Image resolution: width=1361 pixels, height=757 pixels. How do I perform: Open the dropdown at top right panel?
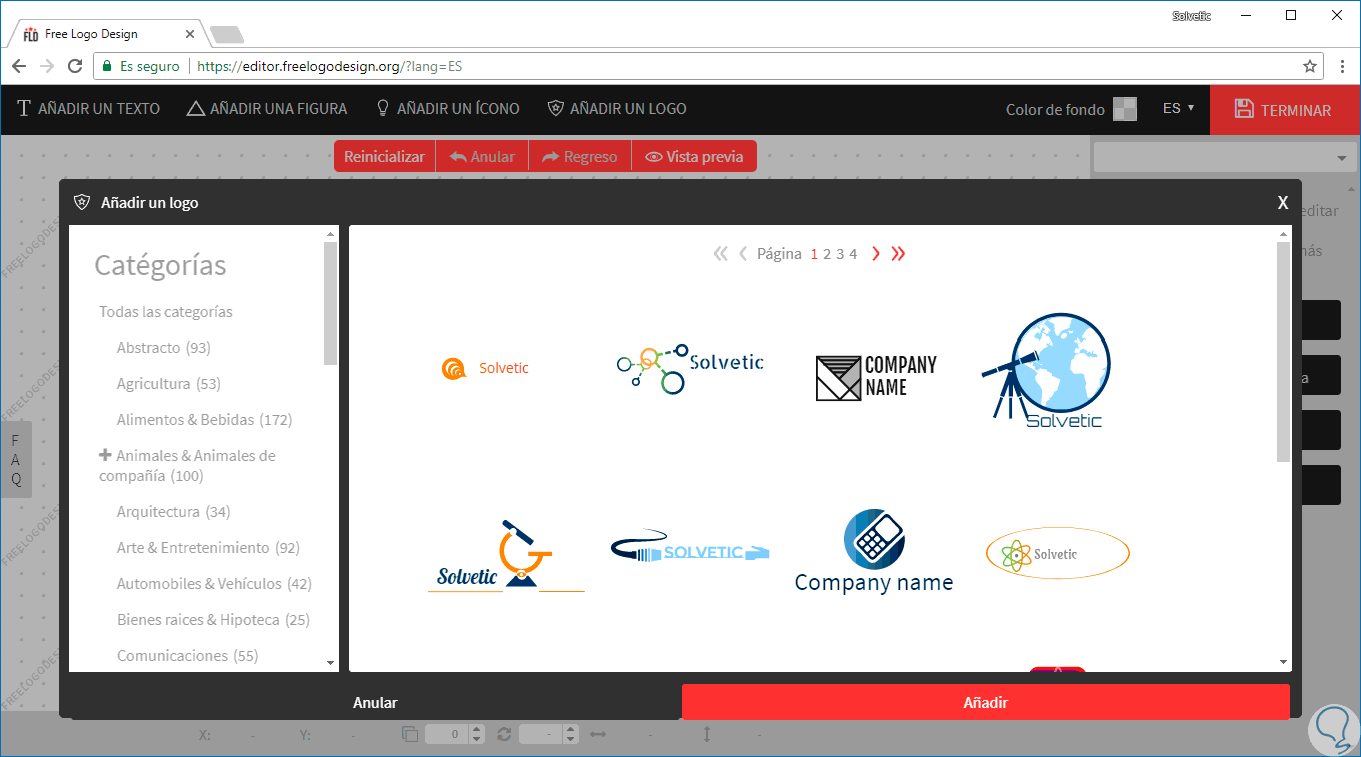tap(1223, 158)
